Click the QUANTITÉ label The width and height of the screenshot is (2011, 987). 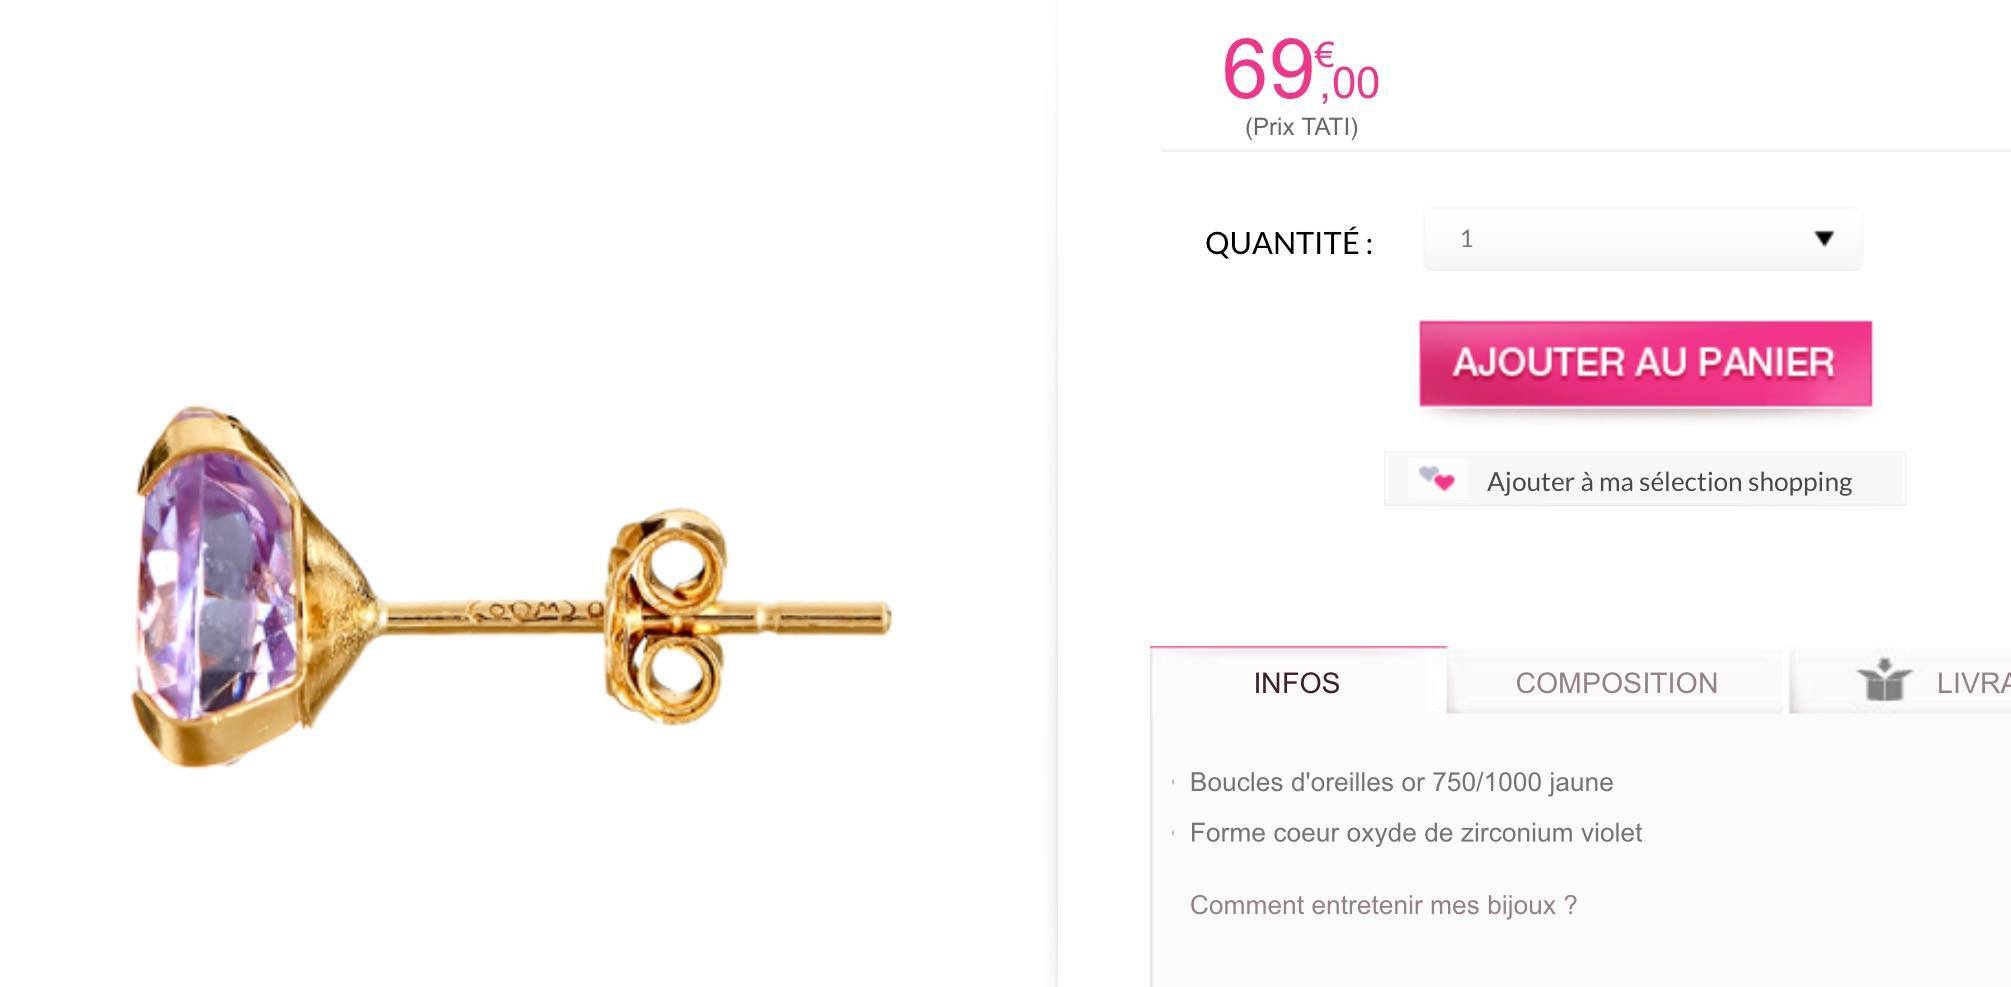(1288, 243)
